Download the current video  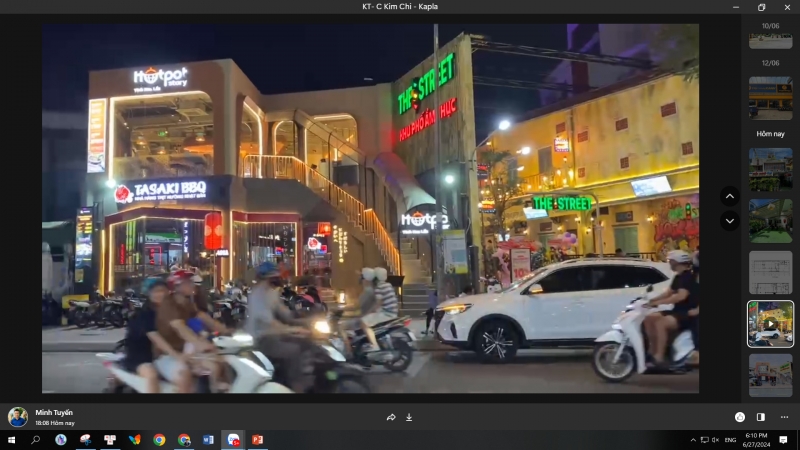tap(409, 417)
